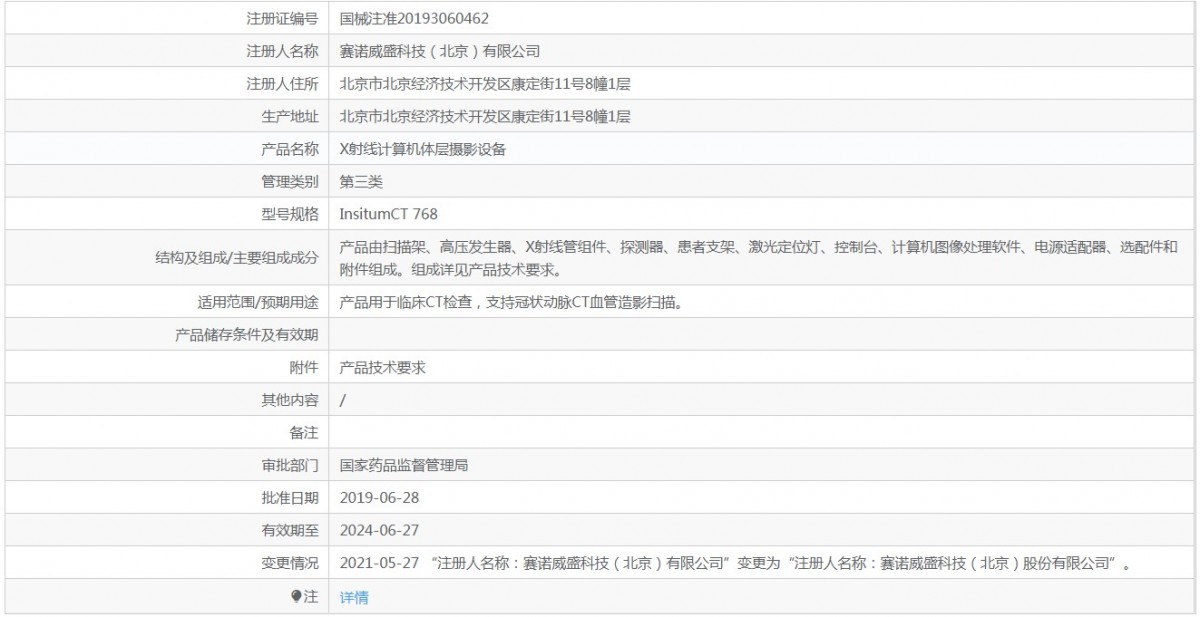Click the 产品名称 label
This screenshot has height=617, width=1200.
click(289, 150)
